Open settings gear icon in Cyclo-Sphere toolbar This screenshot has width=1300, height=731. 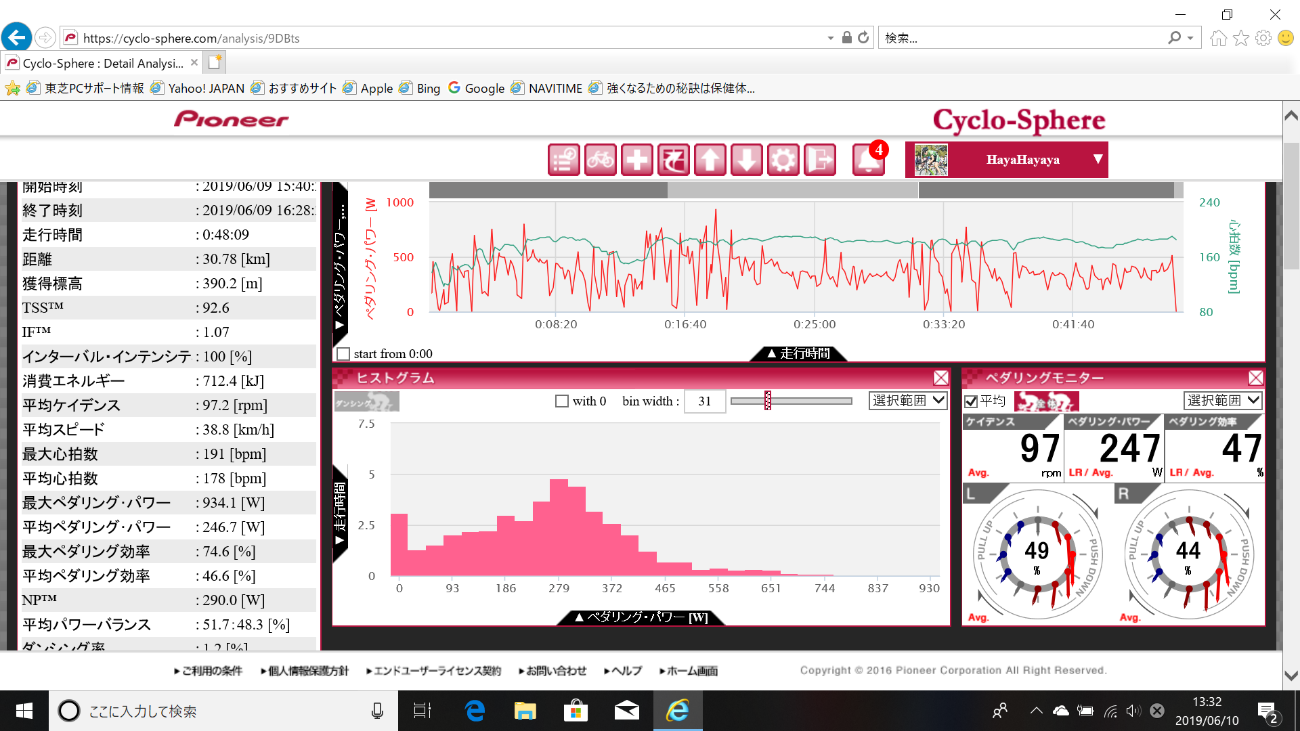783,160
